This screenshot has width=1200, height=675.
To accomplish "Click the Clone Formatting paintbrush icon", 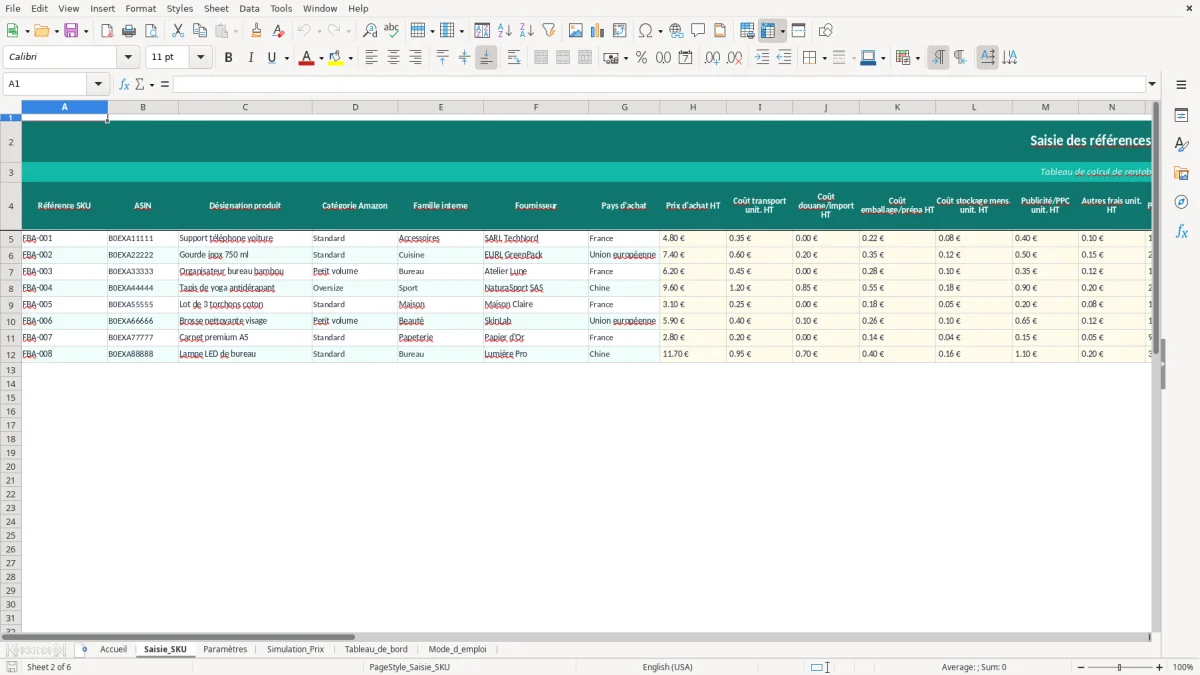I will (257, 31).
